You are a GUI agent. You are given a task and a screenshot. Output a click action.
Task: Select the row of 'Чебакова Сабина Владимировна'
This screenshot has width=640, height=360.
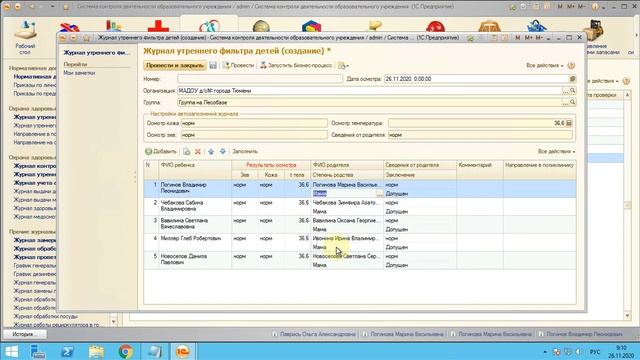pyautogui.click(x=360, y=207)
